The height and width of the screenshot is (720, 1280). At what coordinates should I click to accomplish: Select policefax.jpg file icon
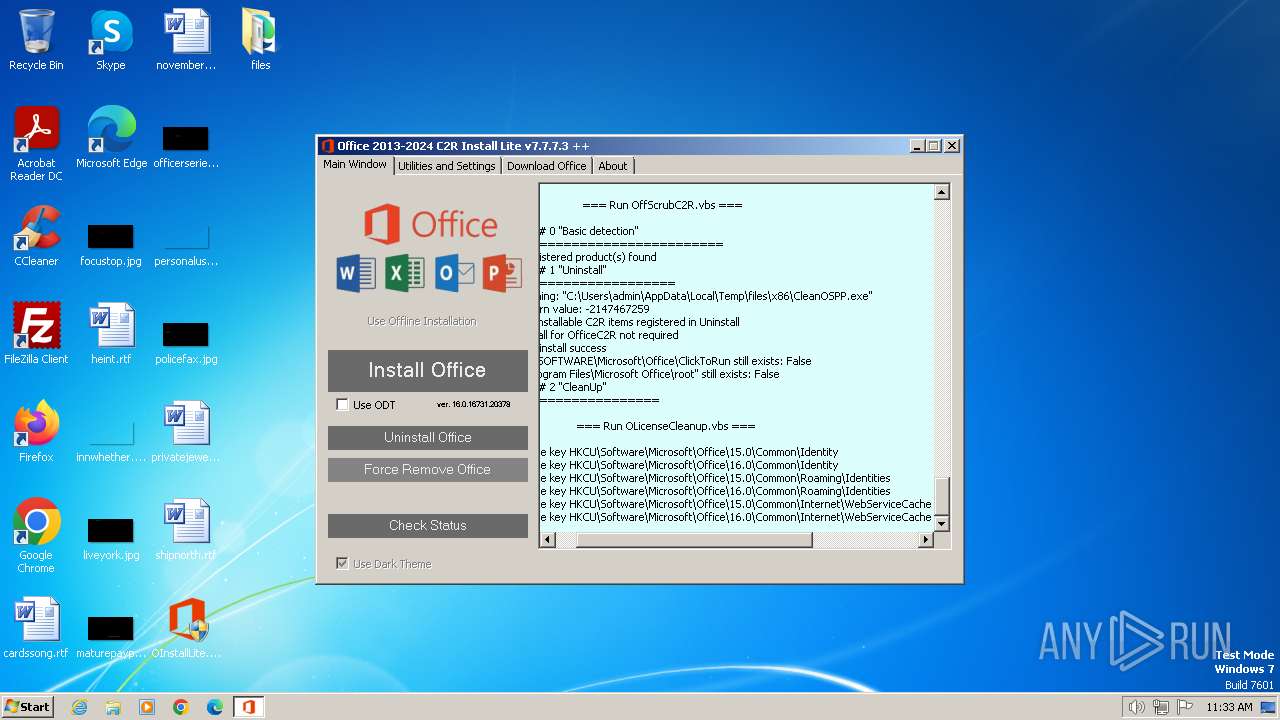click(x=186, y=342)
